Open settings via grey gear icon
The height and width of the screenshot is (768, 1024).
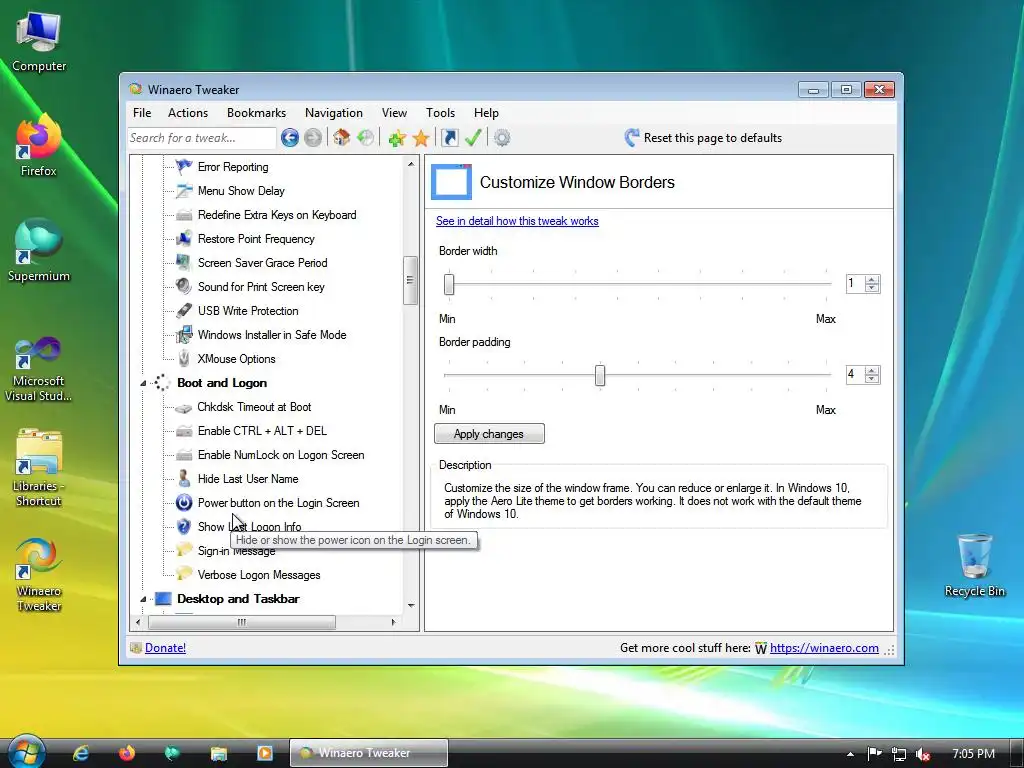[x=502, y=138]
